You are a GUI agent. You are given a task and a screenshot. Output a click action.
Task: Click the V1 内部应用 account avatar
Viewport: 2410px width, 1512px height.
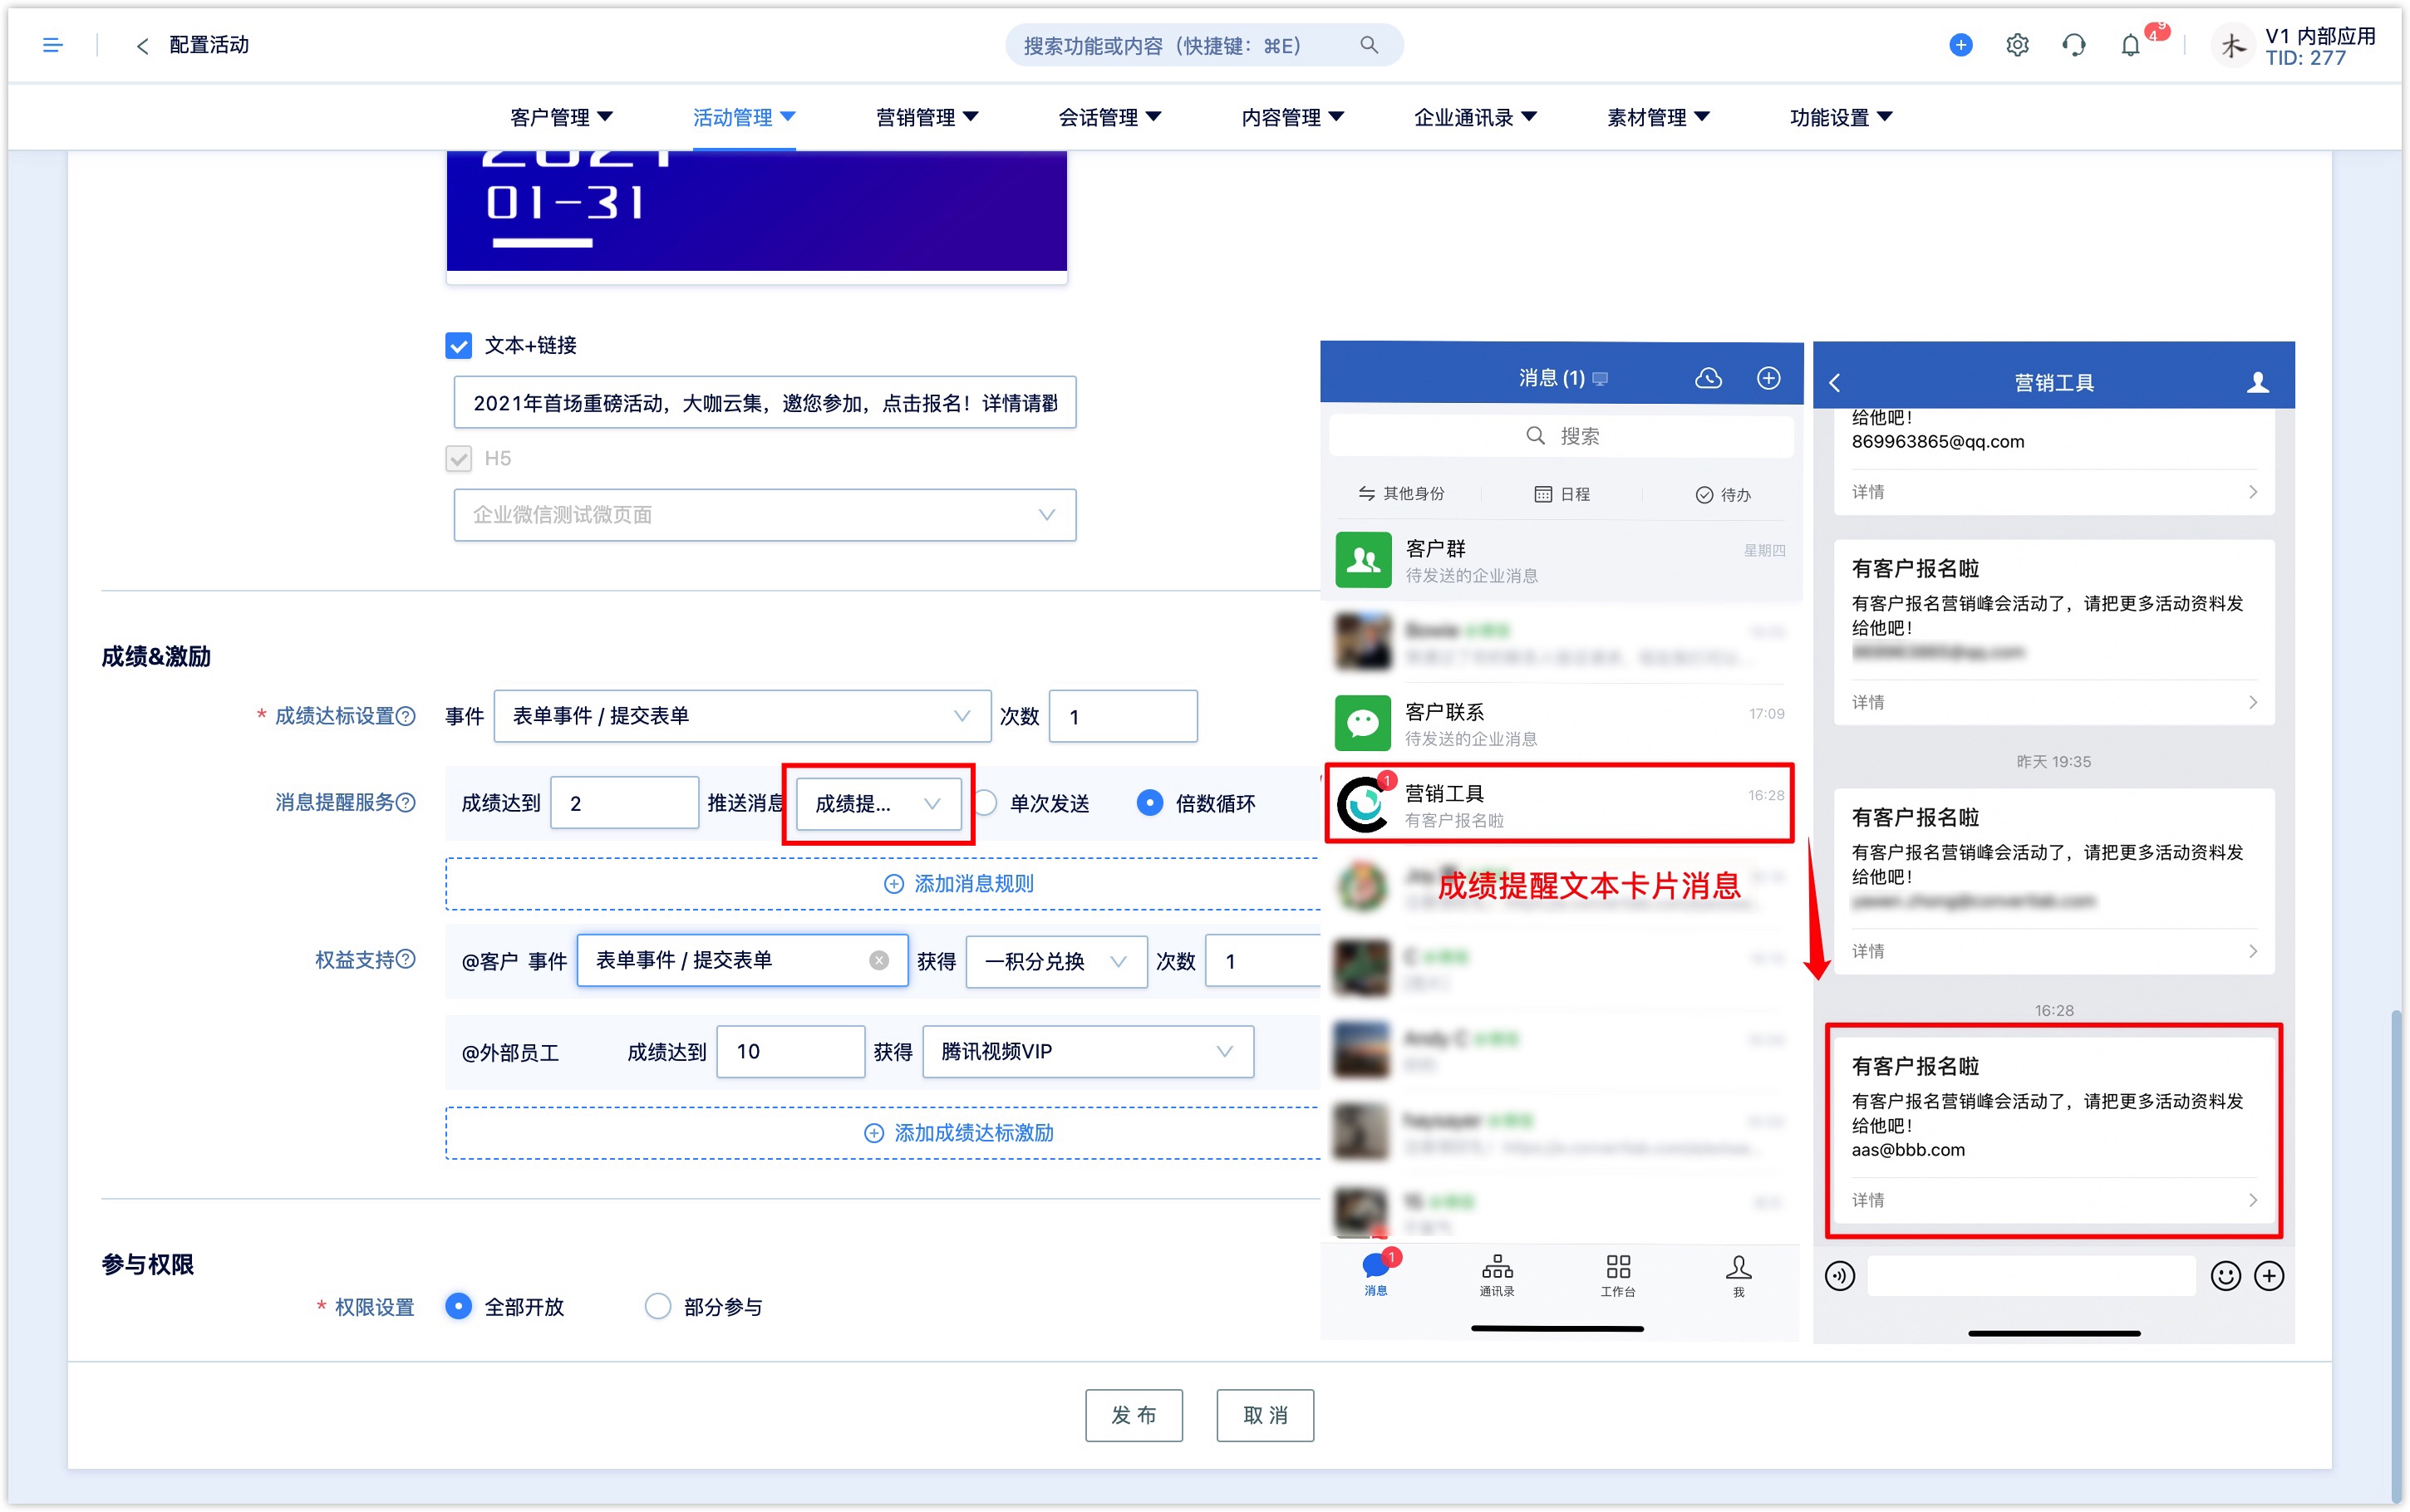pos(2232,46)
